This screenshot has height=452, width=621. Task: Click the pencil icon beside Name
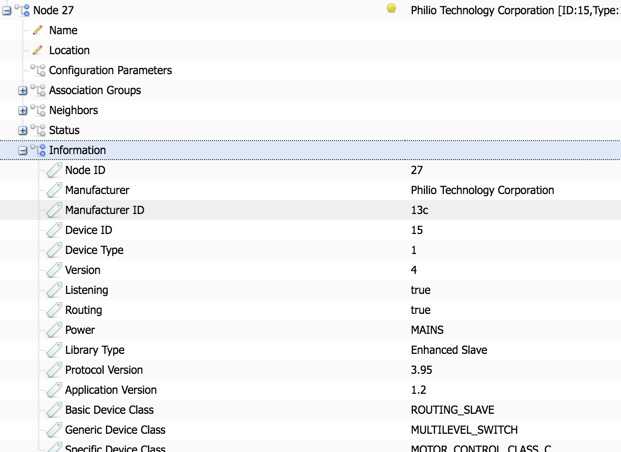click(38, 30)
